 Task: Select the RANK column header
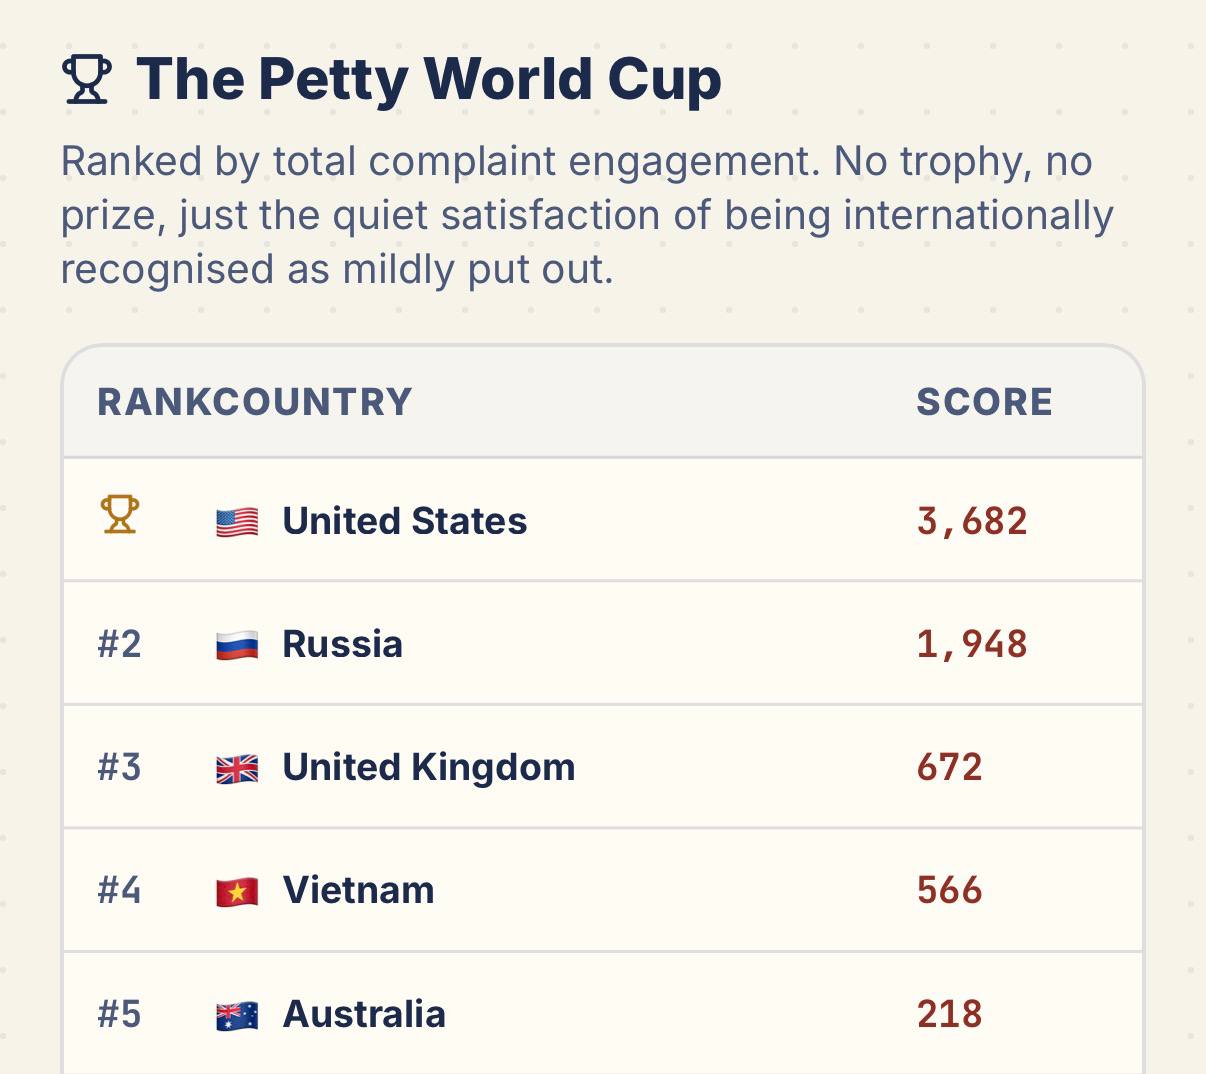155,402
